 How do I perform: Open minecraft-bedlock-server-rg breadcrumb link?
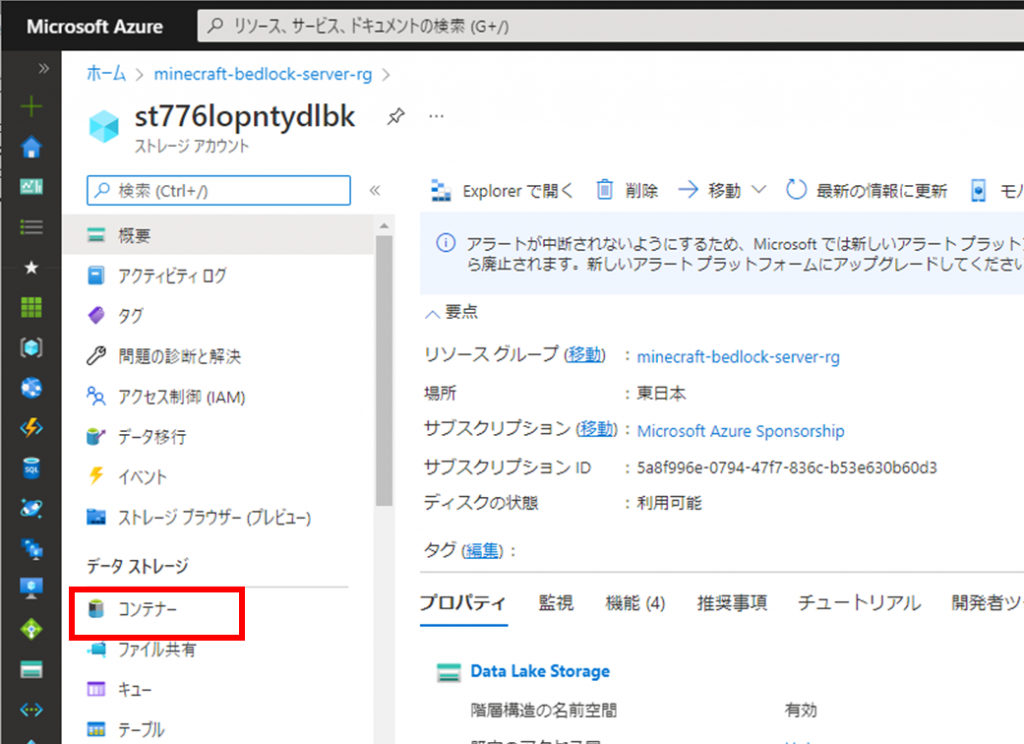click(263, 74)
